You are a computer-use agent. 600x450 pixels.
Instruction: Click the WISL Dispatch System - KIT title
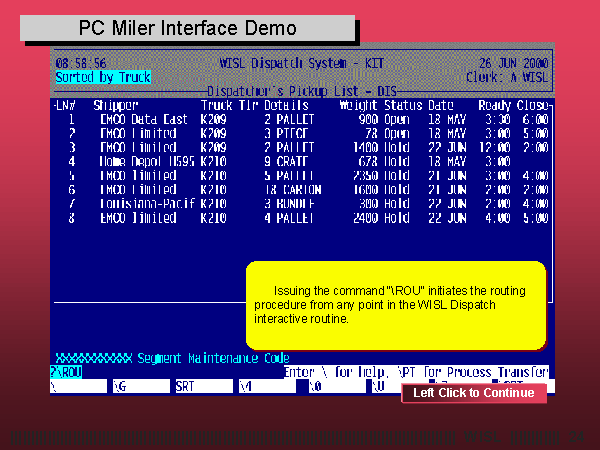302,63
